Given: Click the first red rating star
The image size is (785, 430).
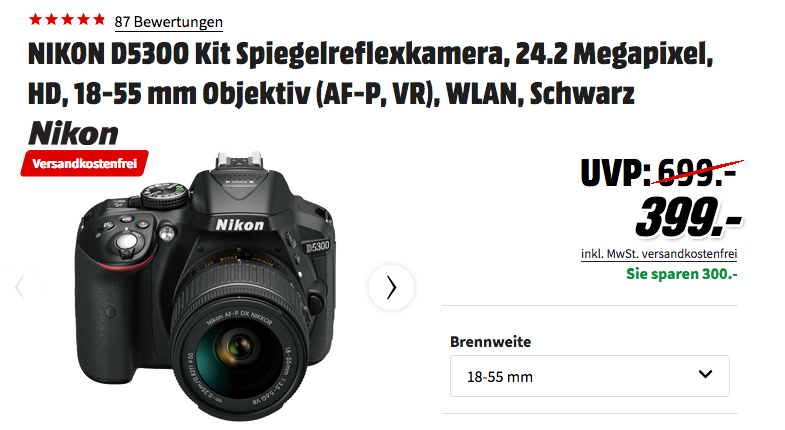Looking at the screenshot, I should (x=35, y=20).
